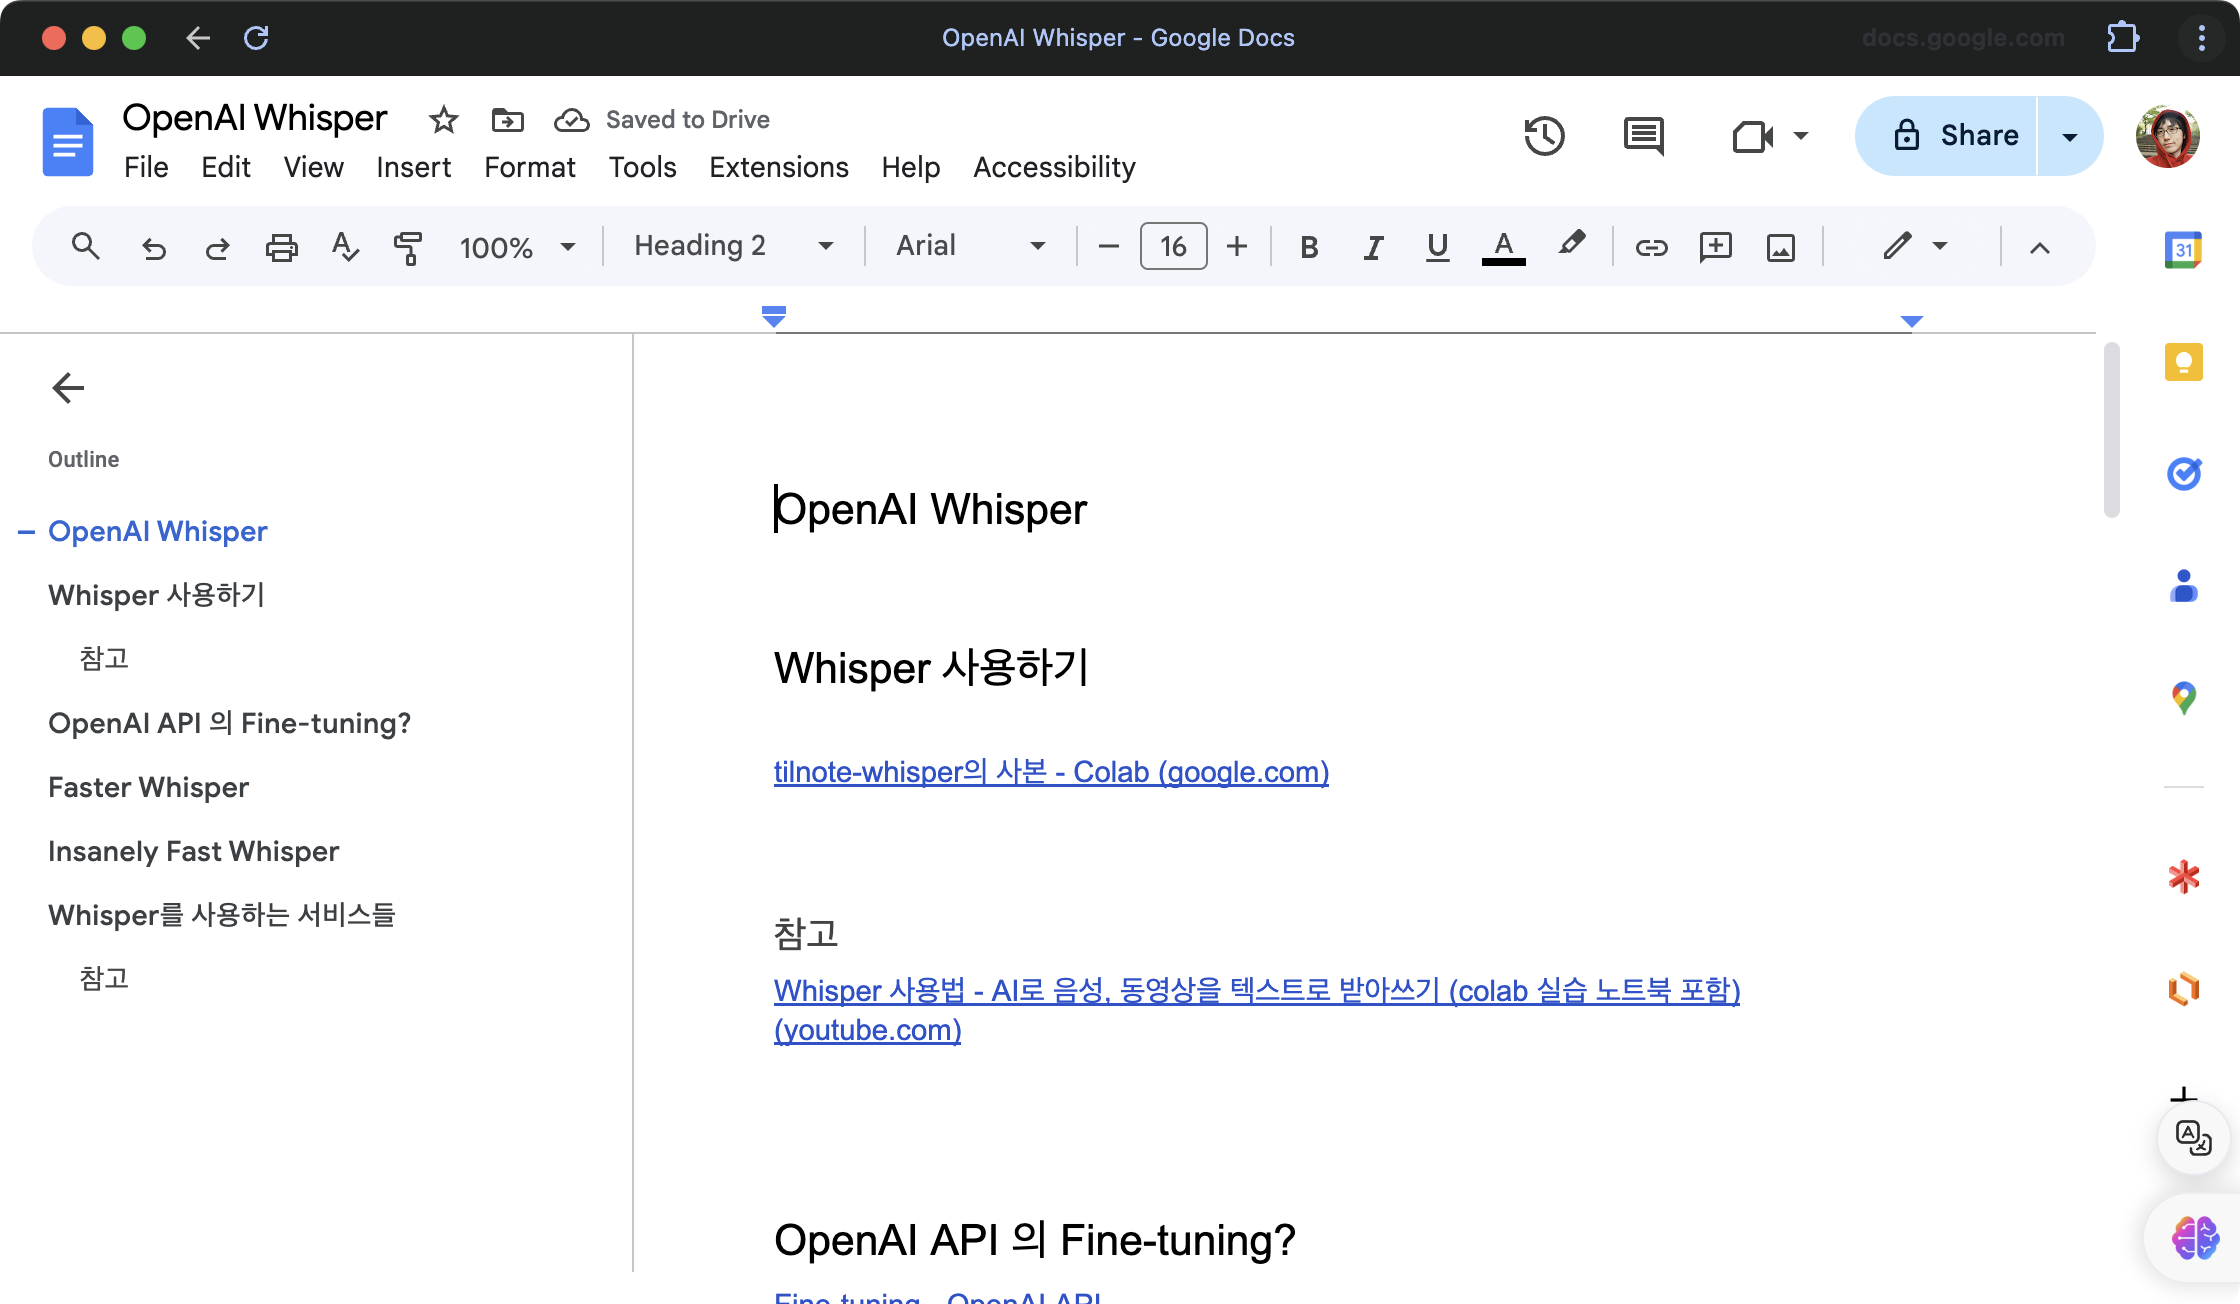Image resolution: width=2240 pixels, height=1304 pixels.
Task: Open the Heading 2 styles dropdown
Action: pos(733,246)
